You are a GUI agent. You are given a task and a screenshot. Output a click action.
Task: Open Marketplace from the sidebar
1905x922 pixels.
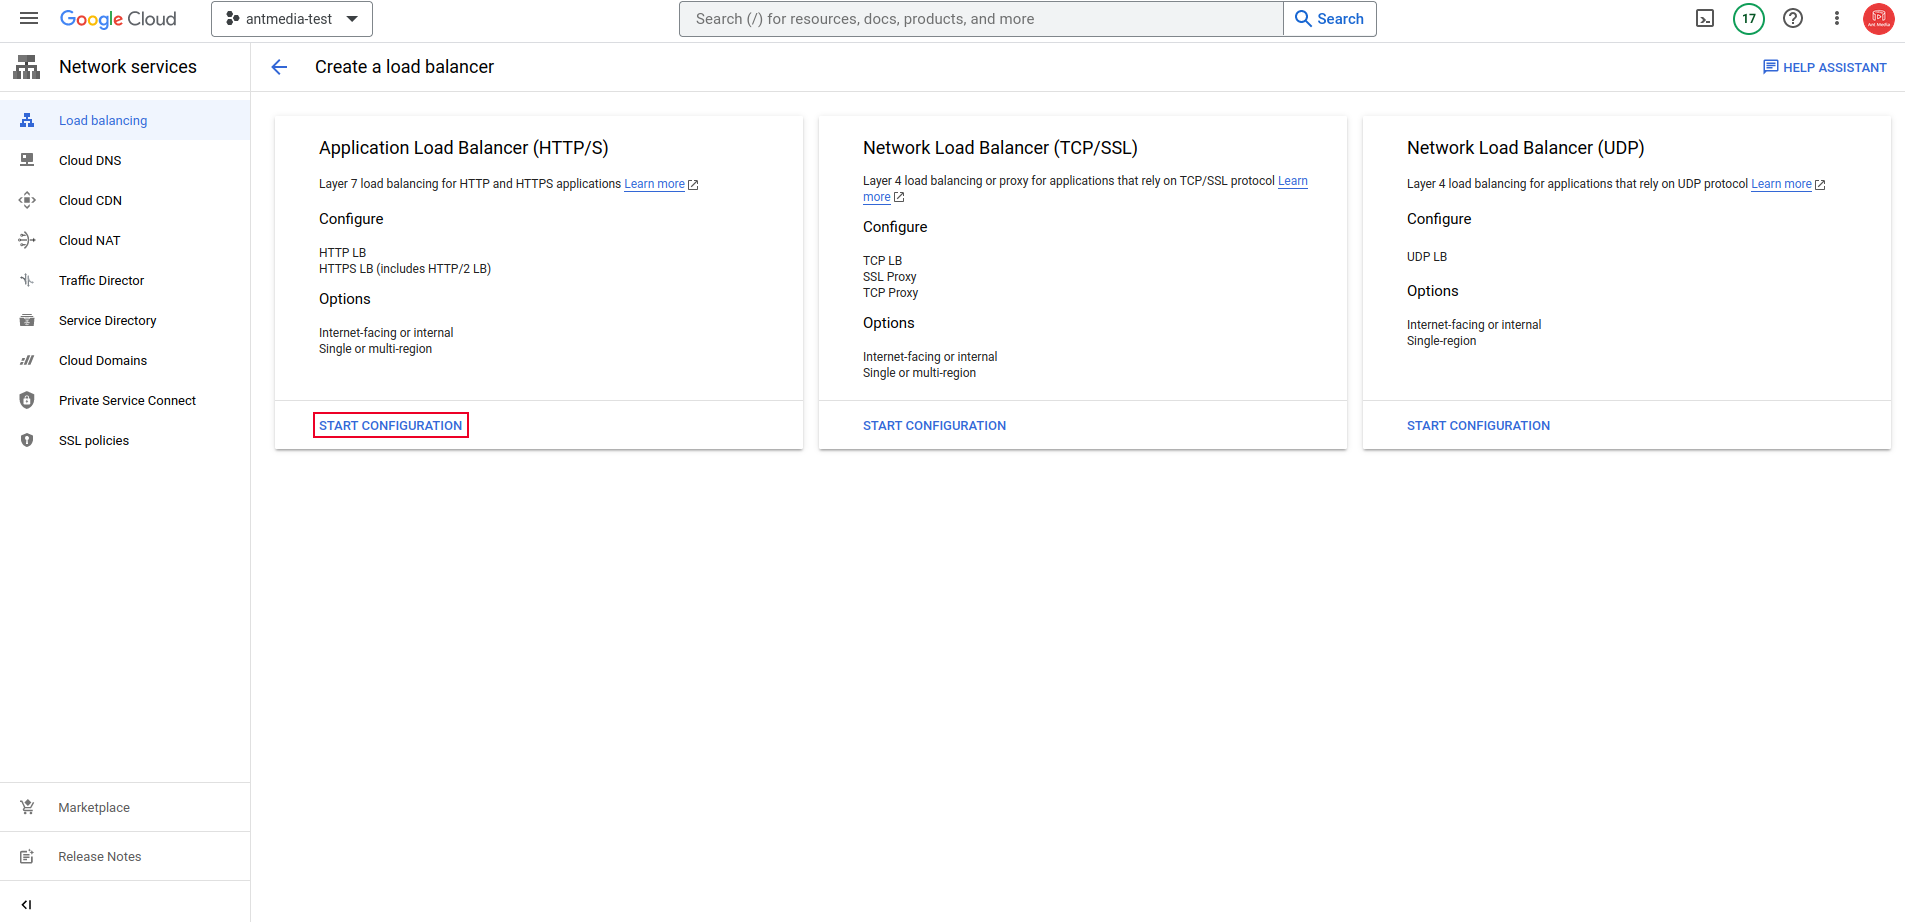tap(94, 807)
